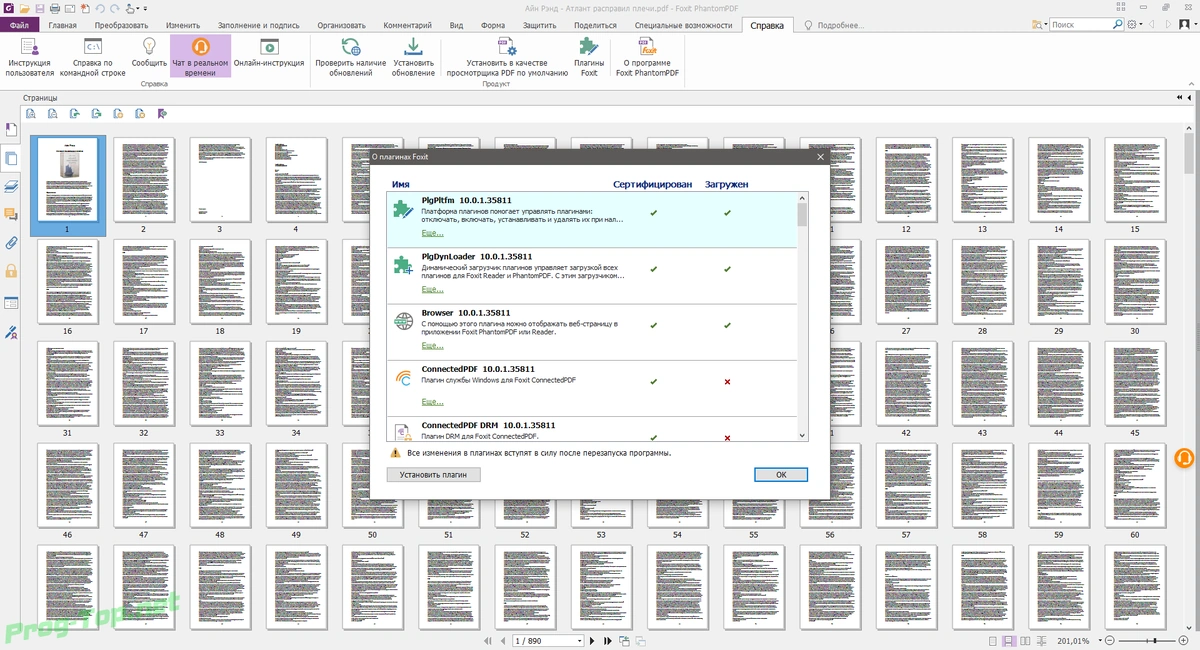Click Еще... link under PlgPltfm
1200x650 pixels.
[432, 233]
